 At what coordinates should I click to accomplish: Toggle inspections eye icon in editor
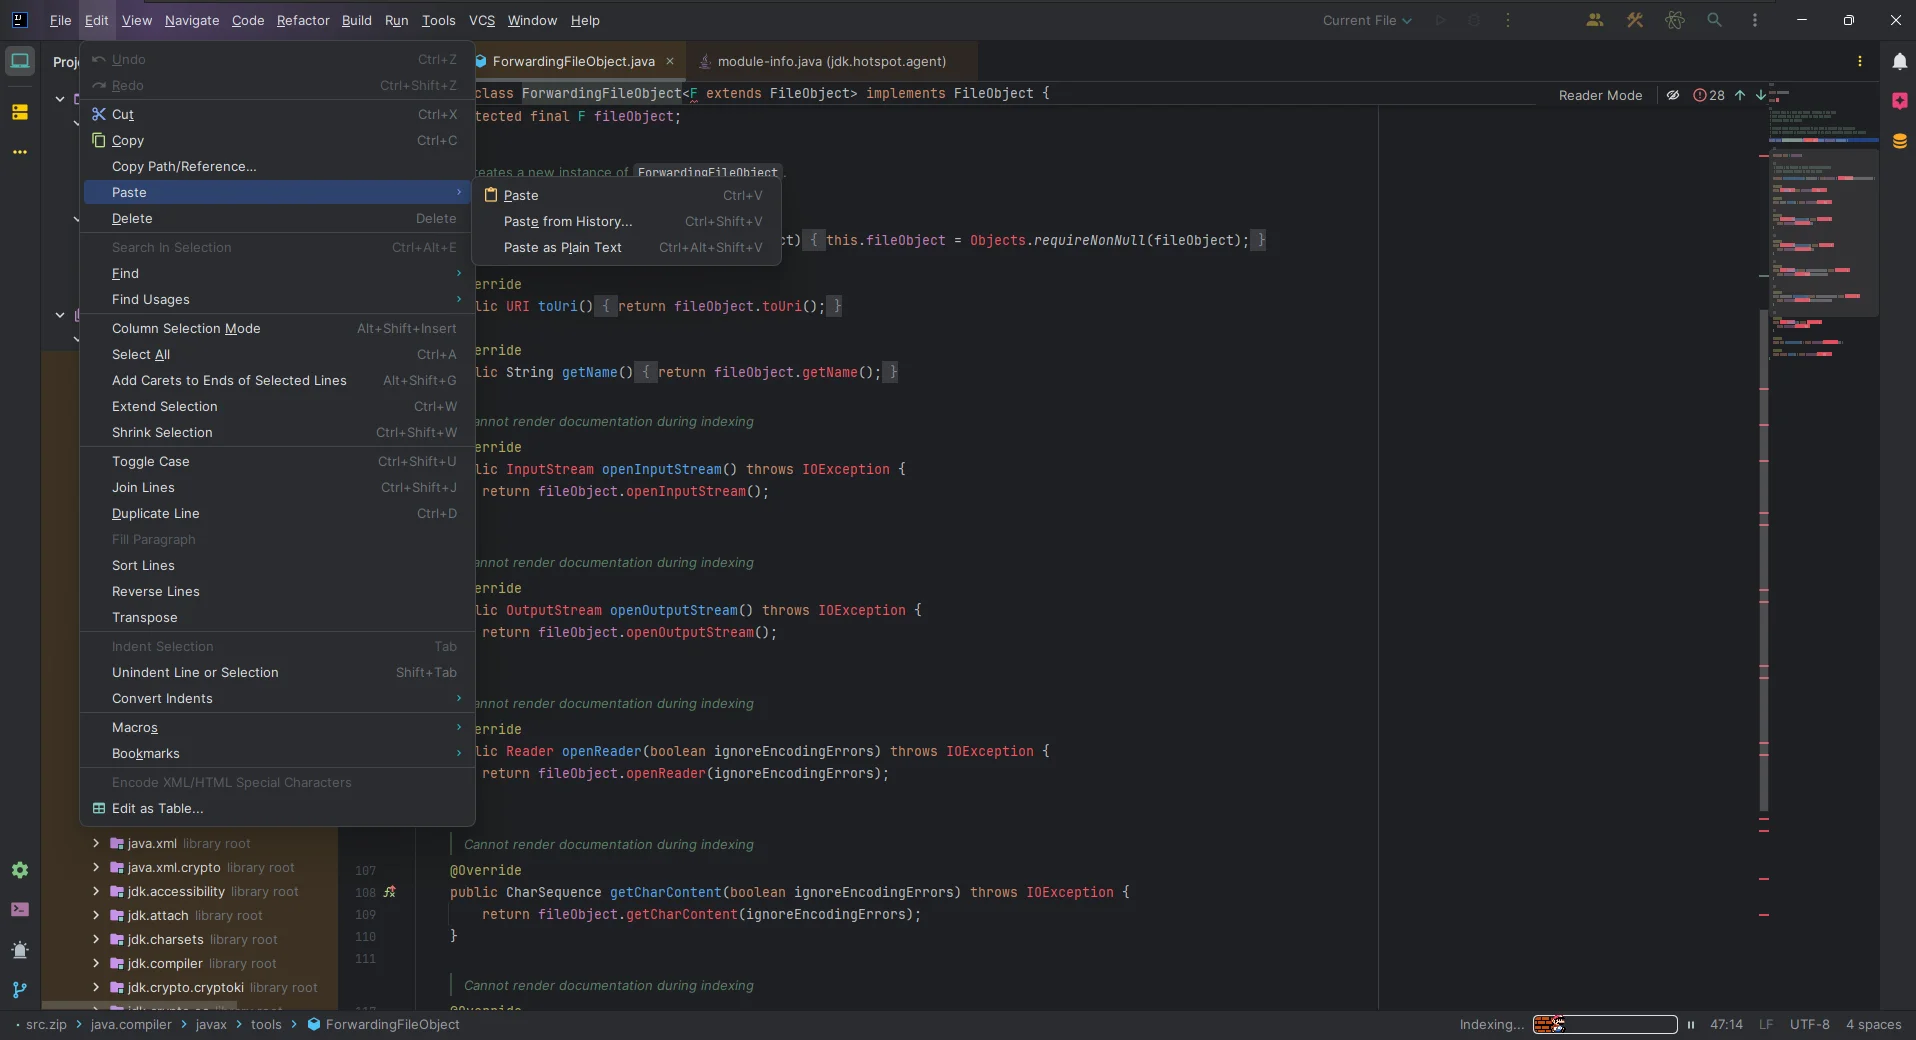[x=1672, y=95]
